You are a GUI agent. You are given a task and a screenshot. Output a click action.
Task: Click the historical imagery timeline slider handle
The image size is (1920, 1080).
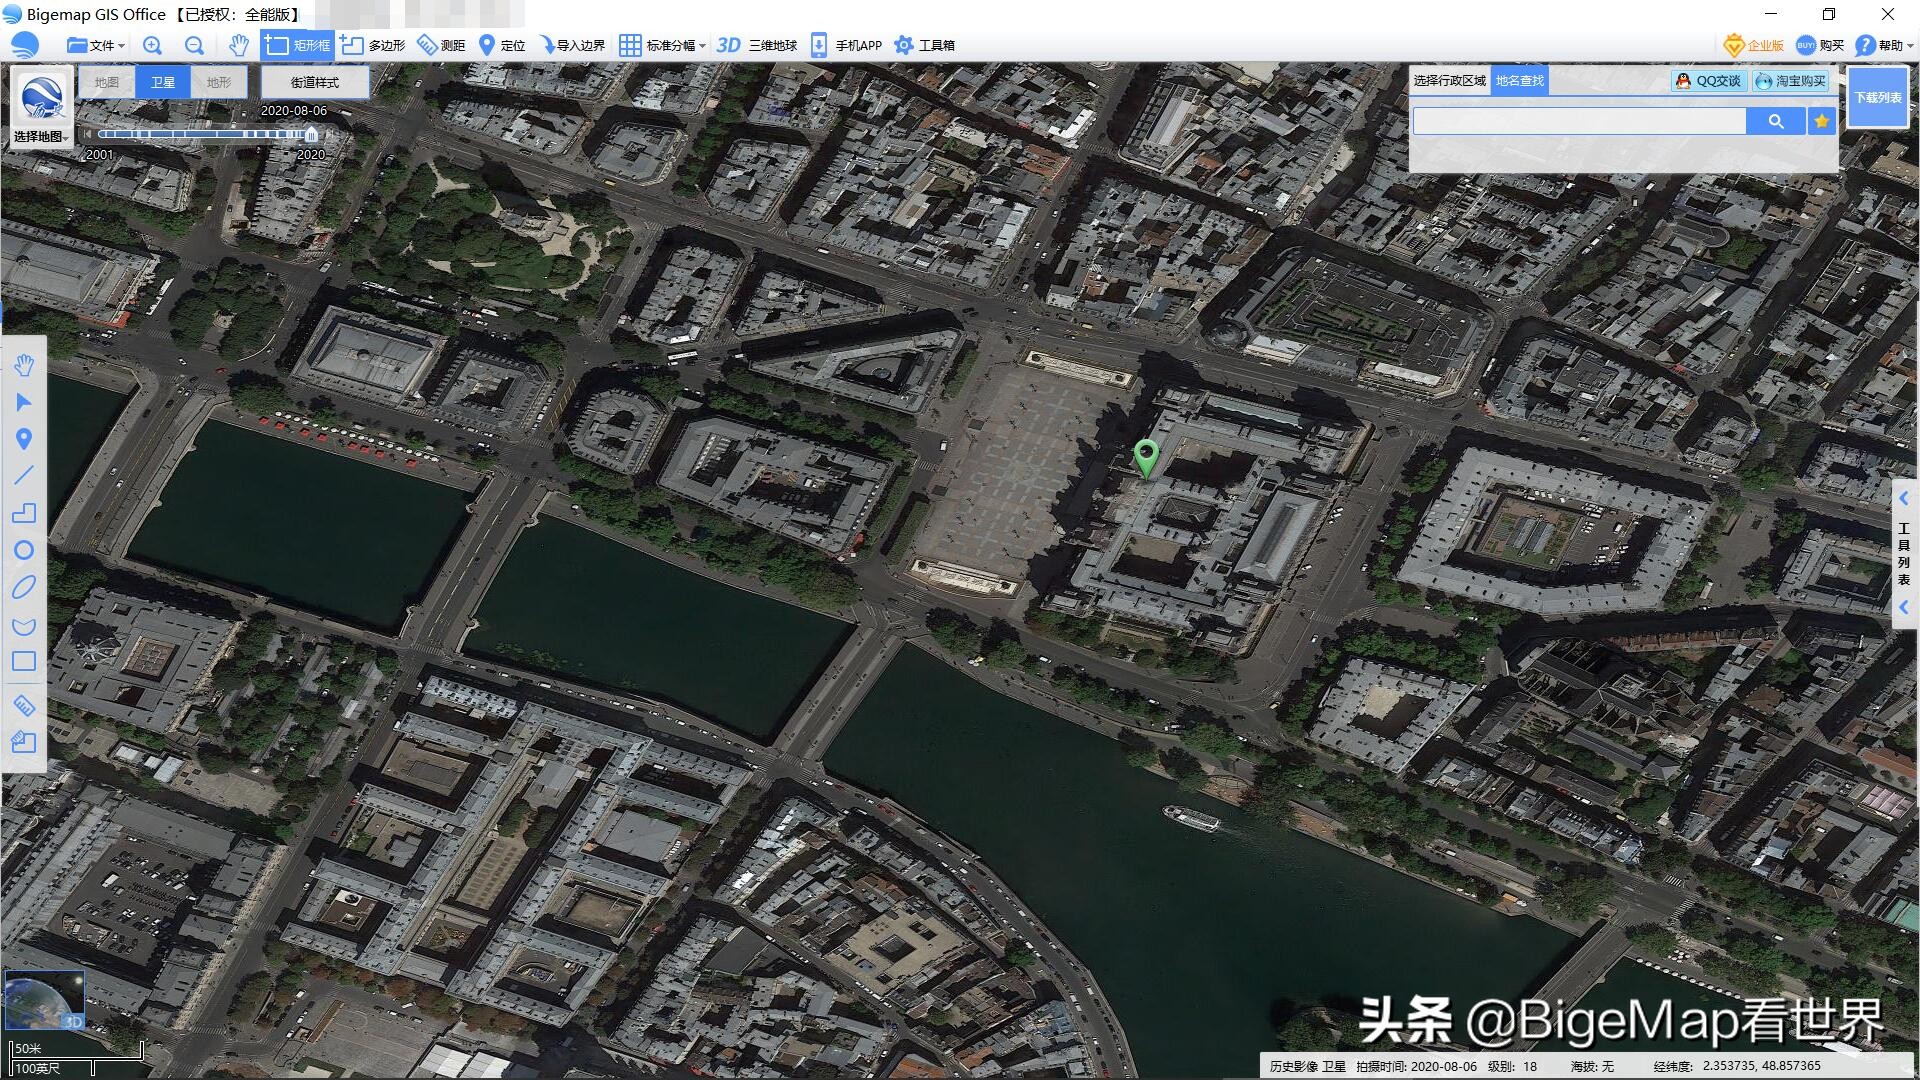[x=311, y=134]
